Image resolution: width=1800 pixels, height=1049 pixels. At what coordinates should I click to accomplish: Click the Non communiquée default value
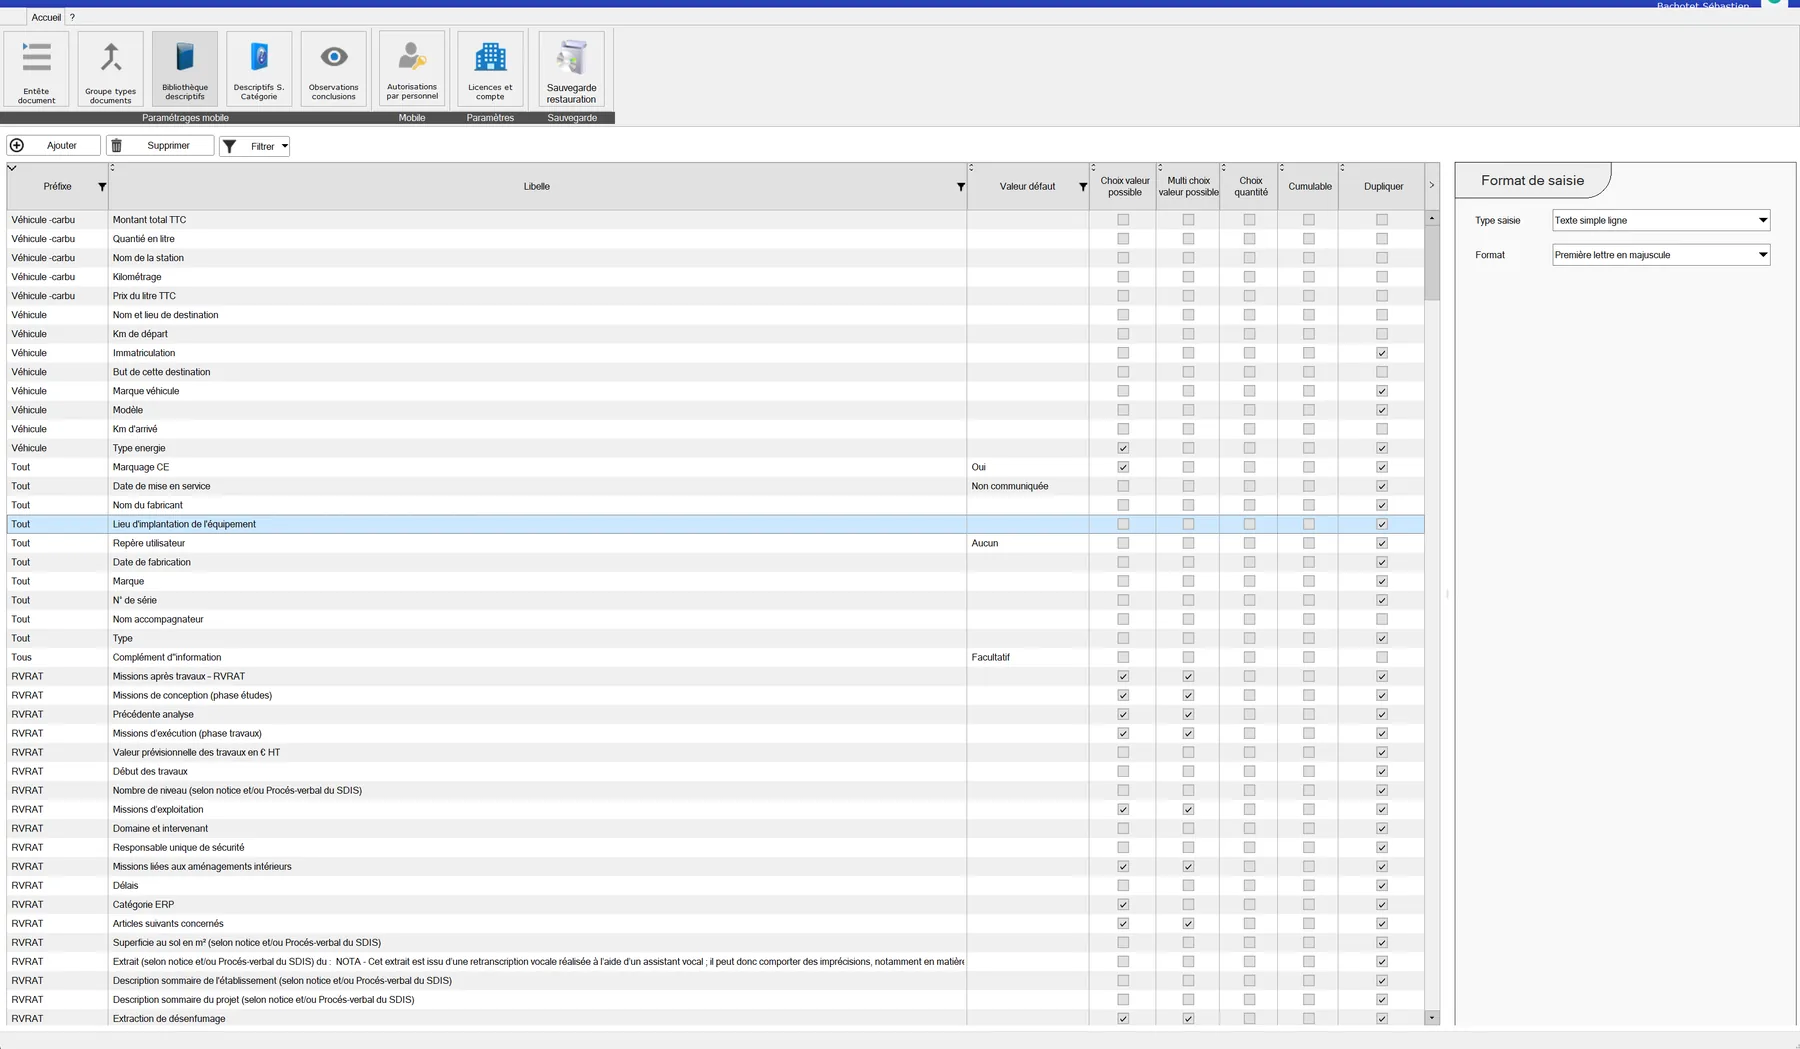[x=1028, y=486]
